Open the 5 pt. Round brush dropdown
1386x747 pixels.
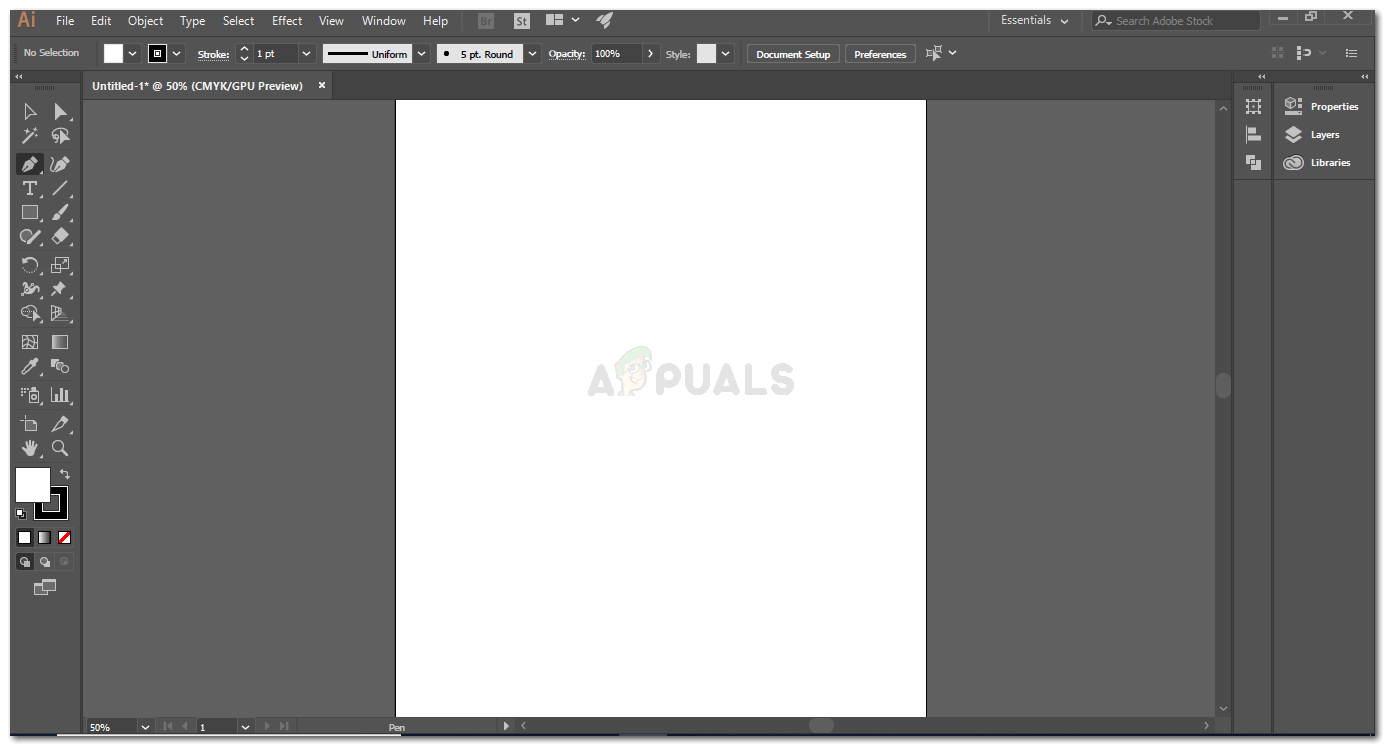pyautogui.click(x=532, y=54)
